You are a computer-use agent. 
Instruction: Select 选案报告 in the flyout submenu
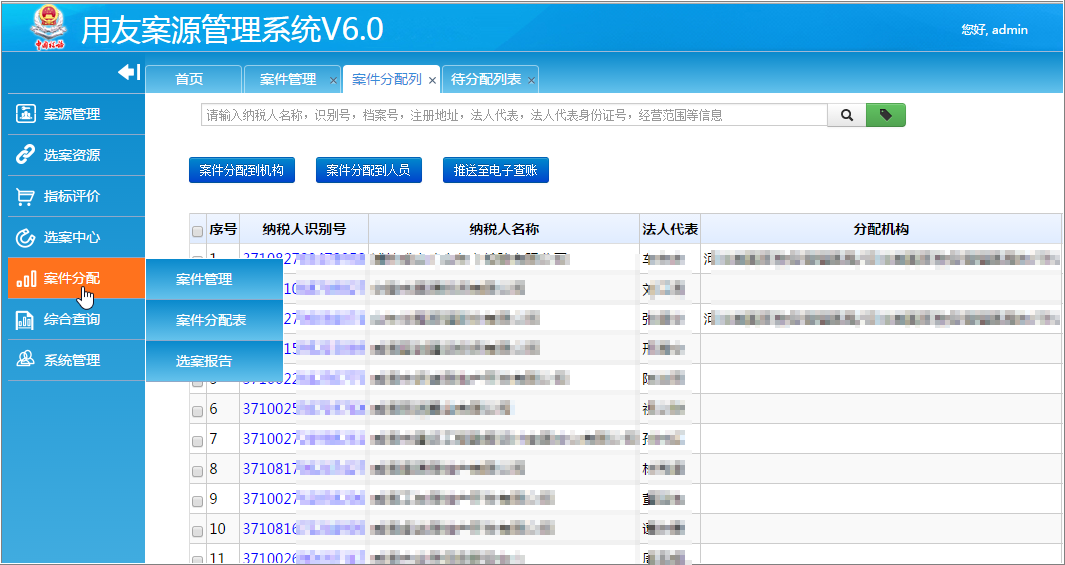click(214, 361)
